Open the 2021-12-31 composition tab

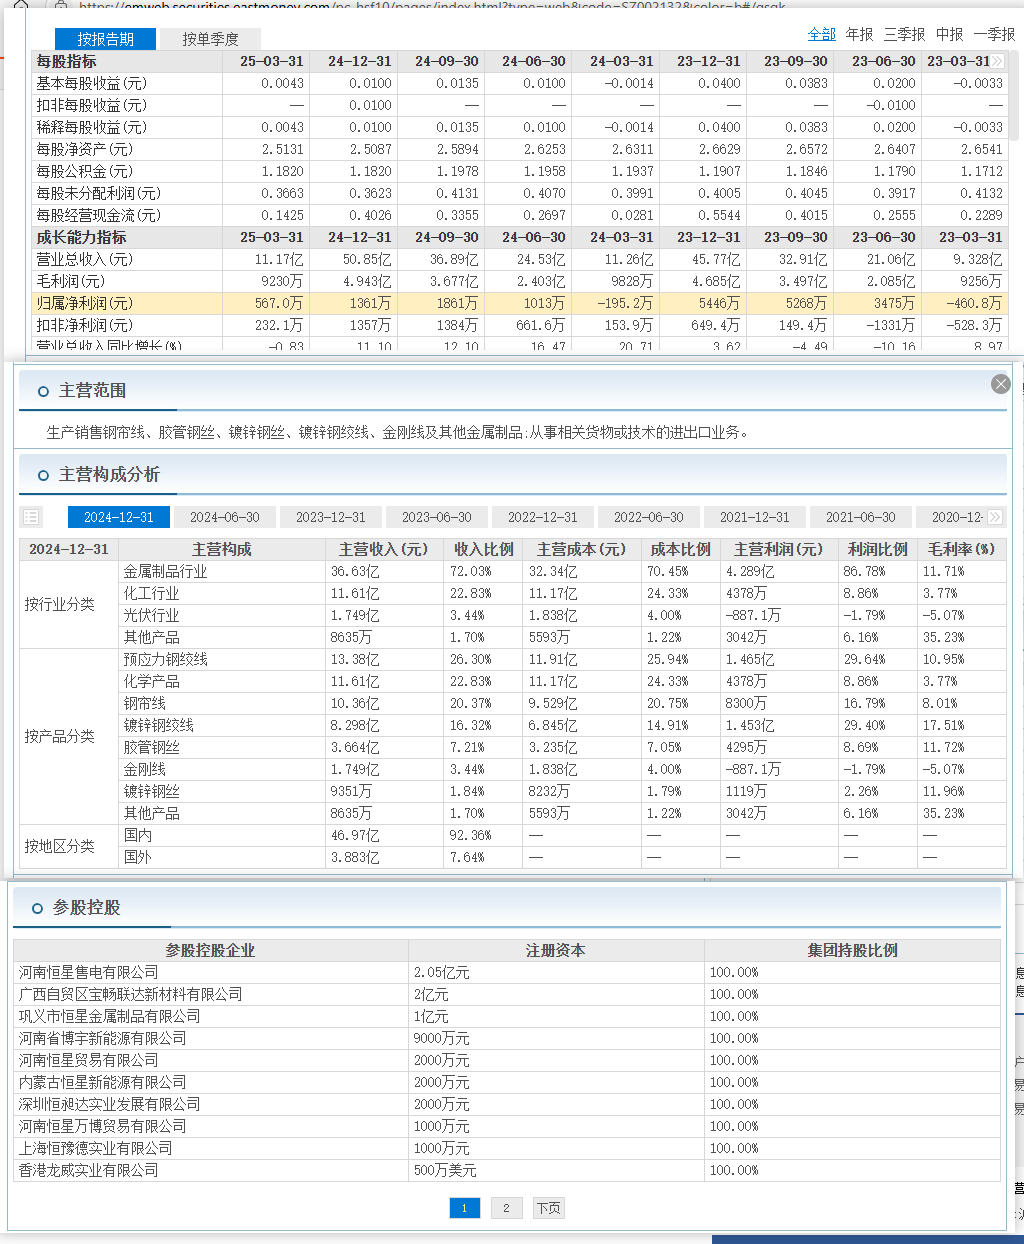(755, 517)
